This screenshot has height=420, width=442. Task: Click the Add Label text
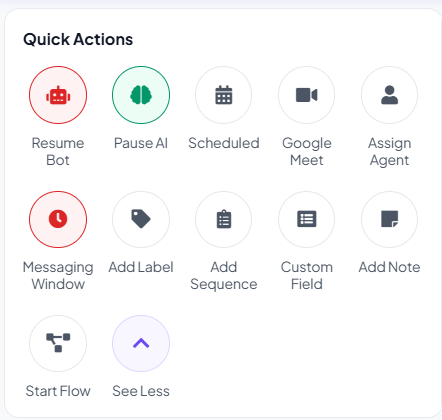click(x=141, y=267)
